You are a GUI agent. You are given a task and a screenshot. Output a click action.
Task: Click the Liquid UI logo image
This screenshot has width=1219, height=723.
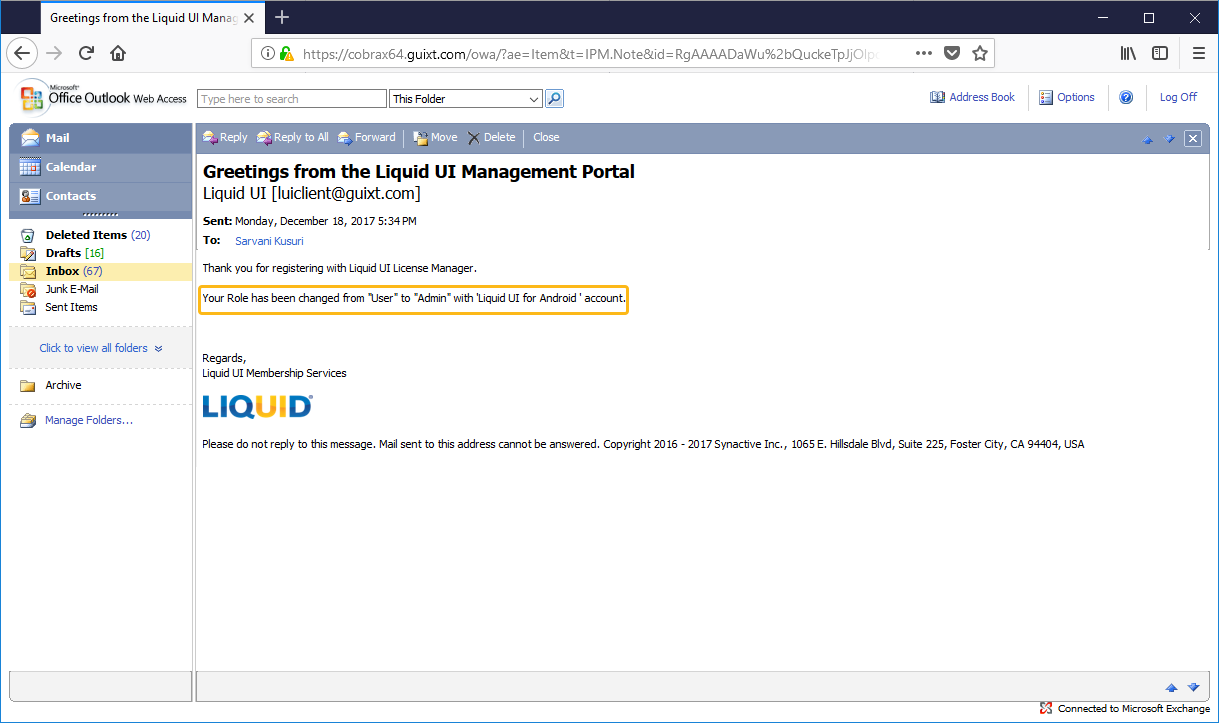tap(257, 406)
